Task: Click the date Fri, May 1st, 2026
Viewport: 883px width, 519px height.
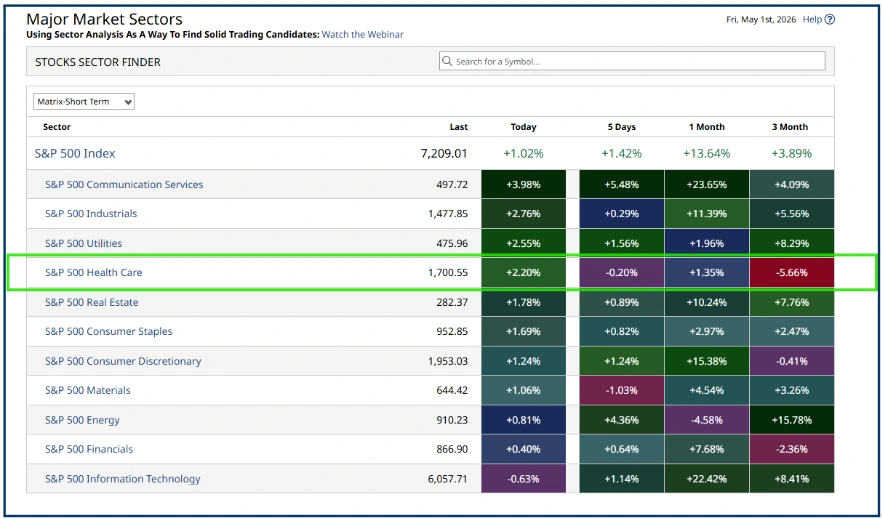Action: click(x=761, y=20)
